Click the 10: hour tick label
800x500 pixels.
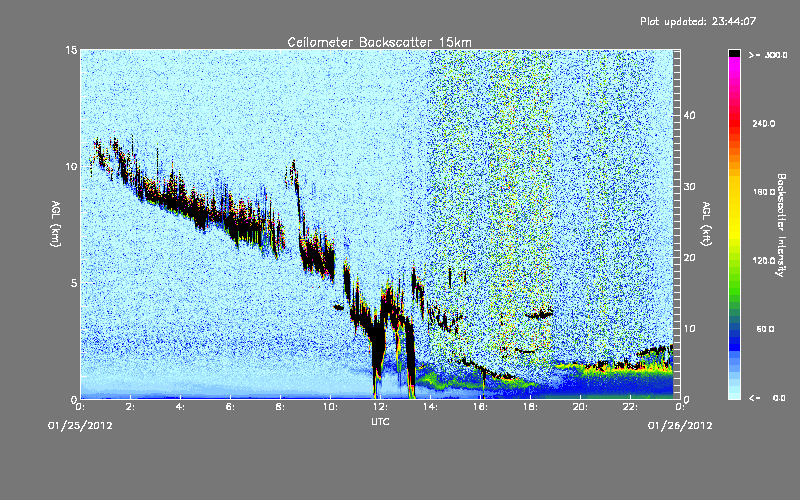click(330, 407)
